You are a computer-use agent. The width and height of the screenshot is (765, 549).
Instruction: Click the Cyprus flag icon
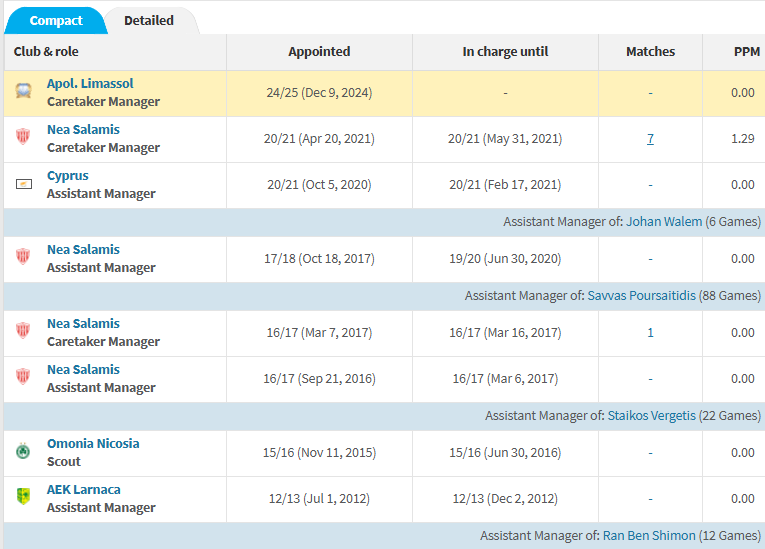tap(24, 184)
